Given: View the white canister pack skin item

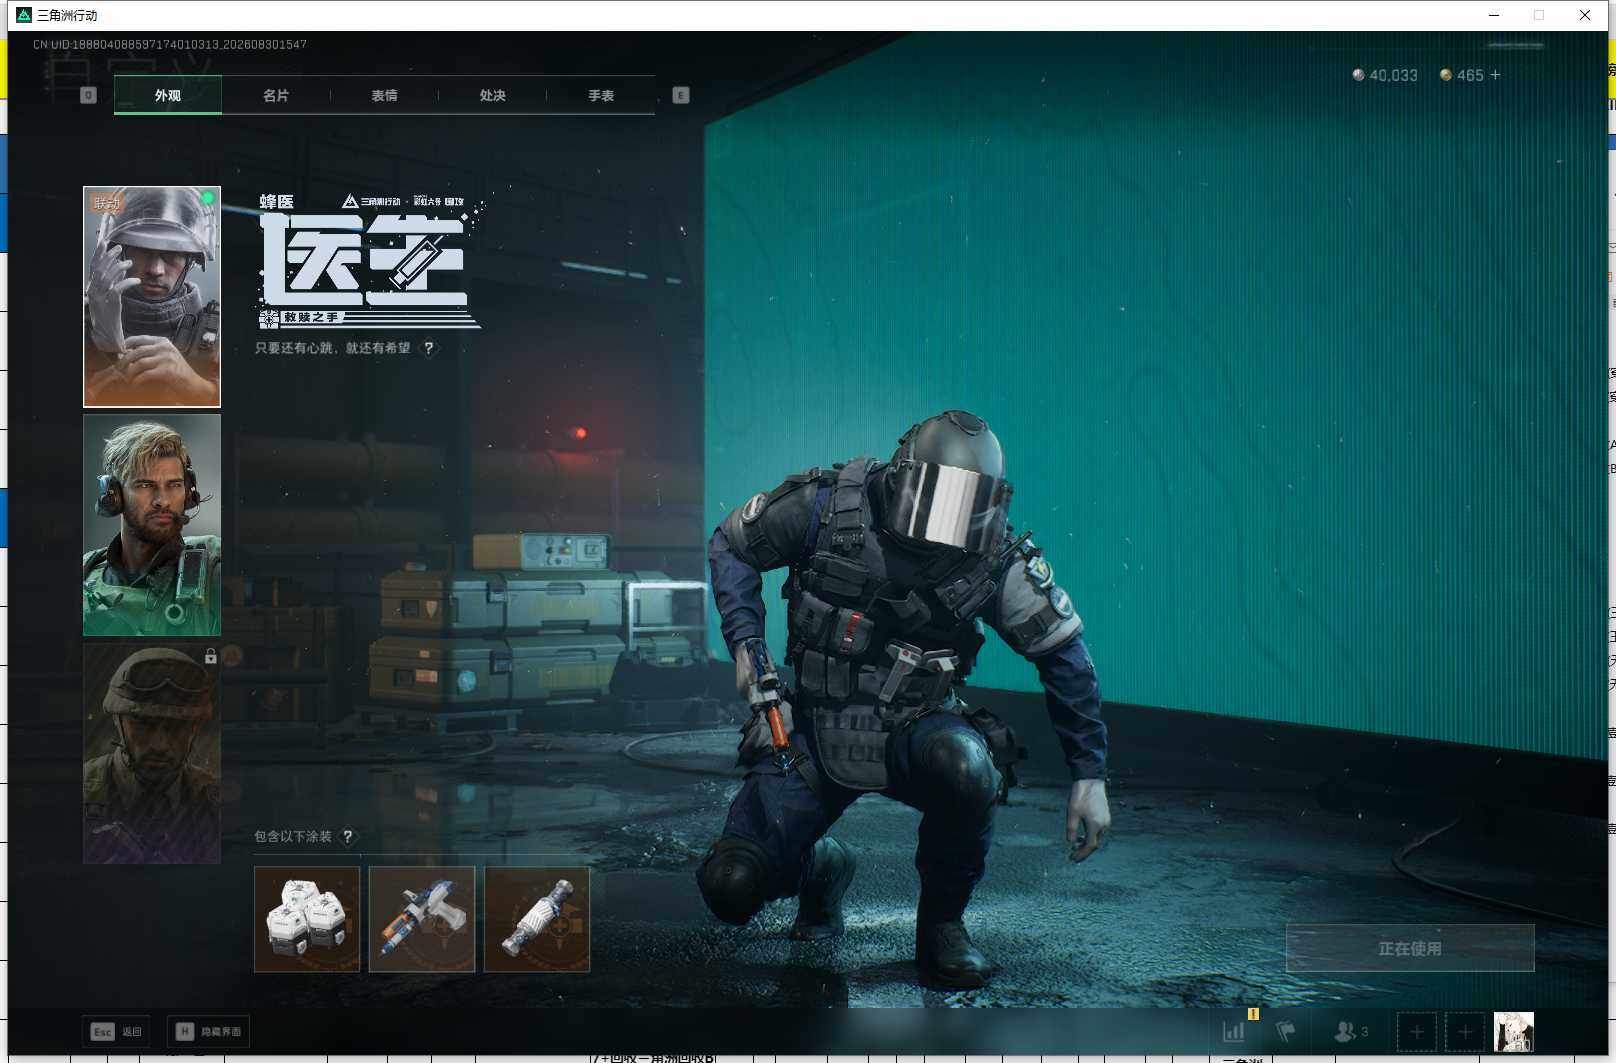Looking at the screenshot, I should 307,919.
